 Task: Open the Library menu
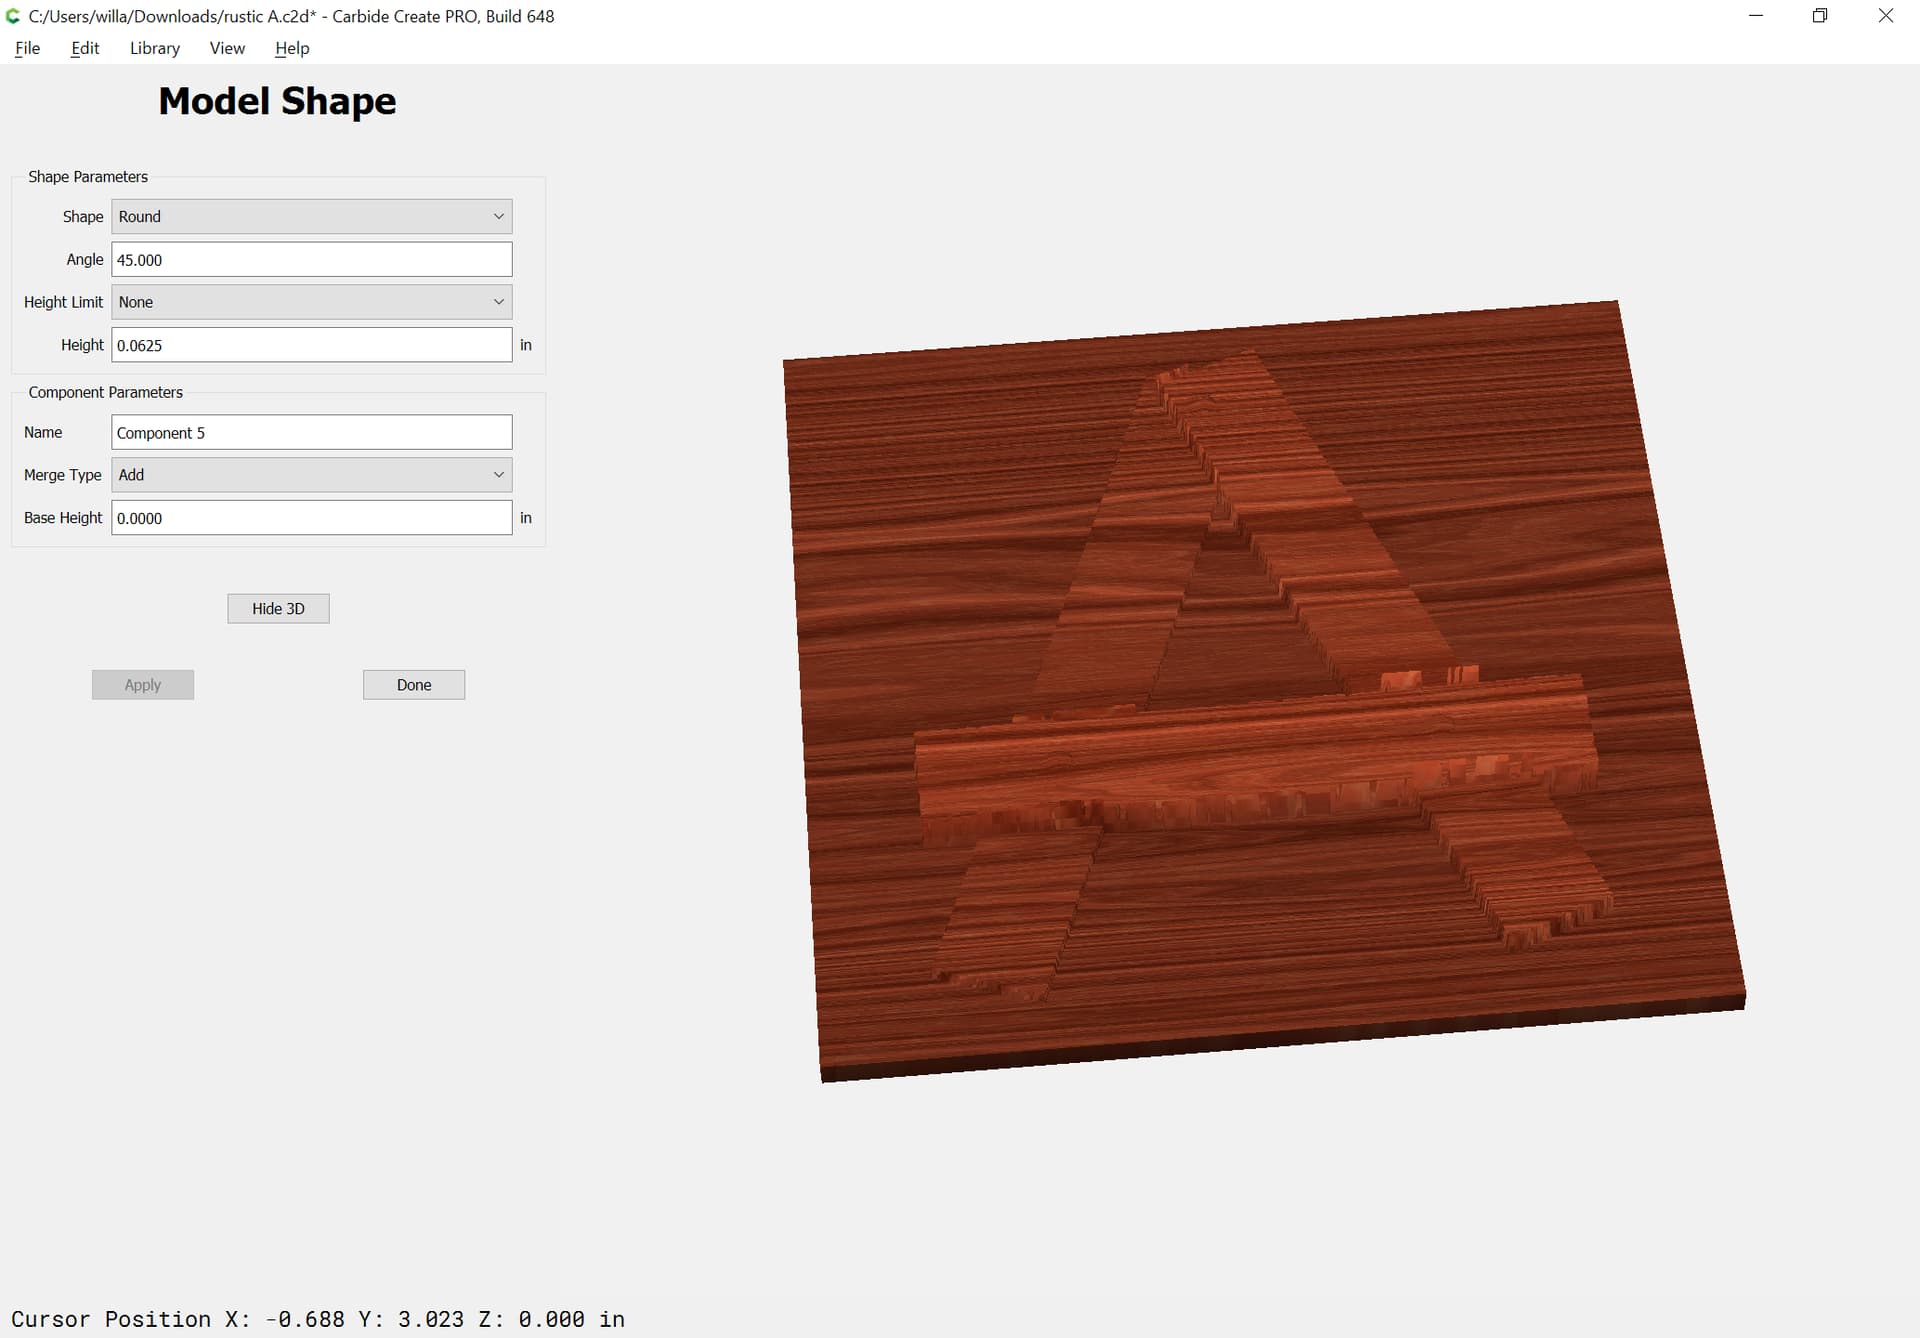click(x=155, y=48)
